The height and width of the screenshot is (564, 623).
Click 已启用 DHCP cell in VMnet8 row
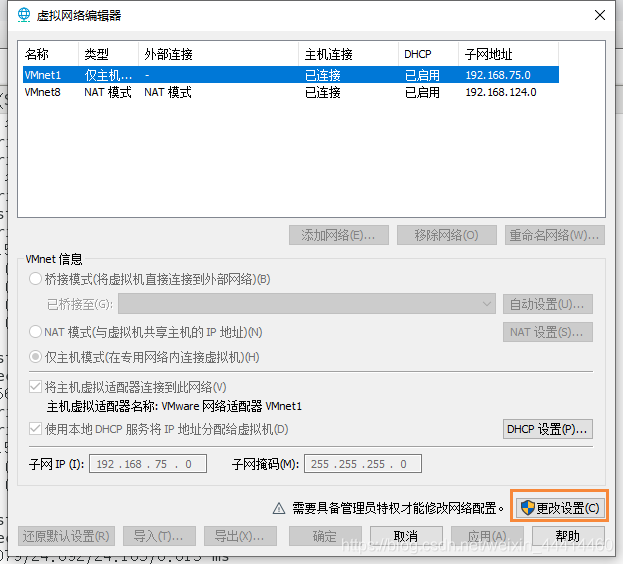click(x=422, y=92)
